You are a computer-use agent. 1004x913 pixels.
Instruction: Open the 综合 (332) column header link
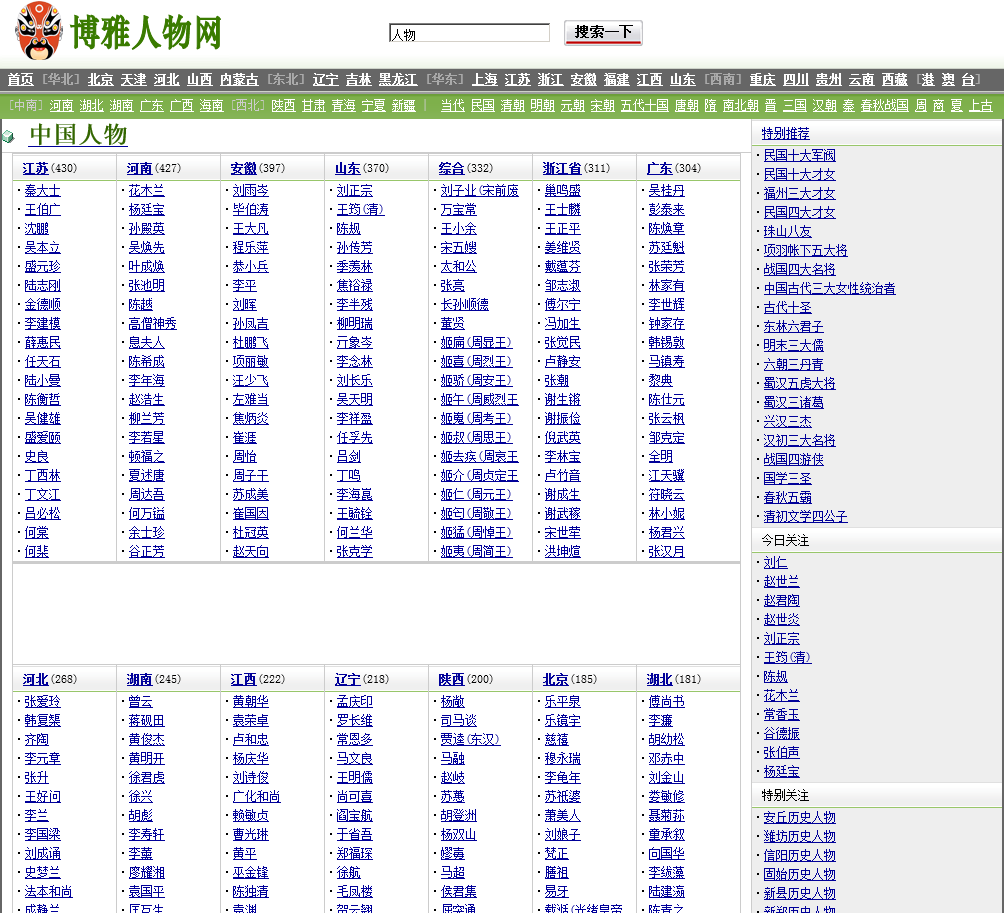[451, 168]
